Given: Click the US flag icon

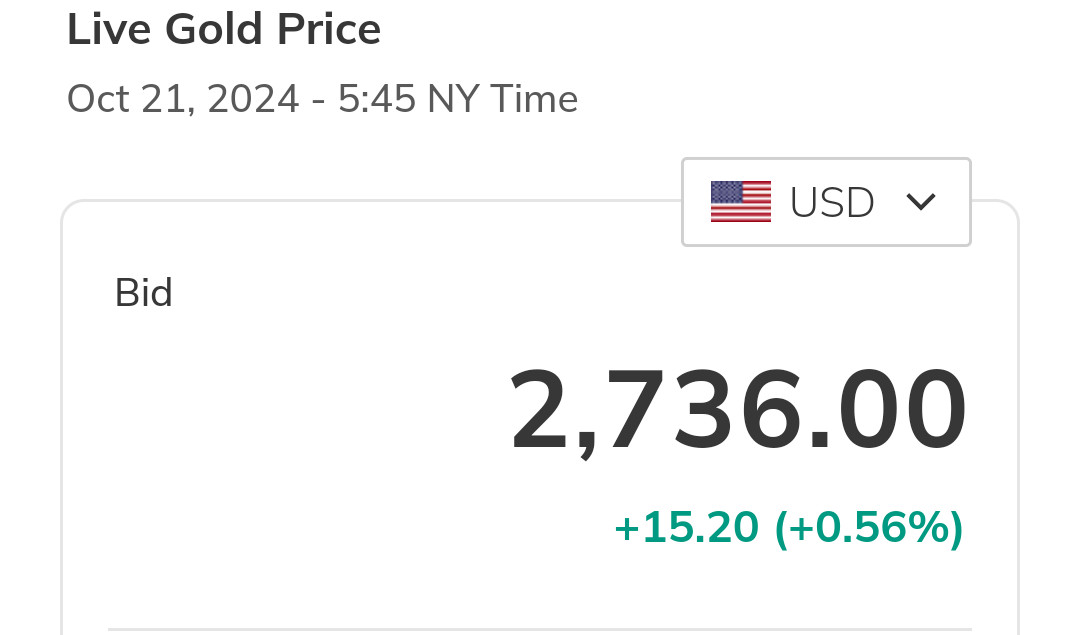Looking at the screenshot, I should (x=740, y=202).
